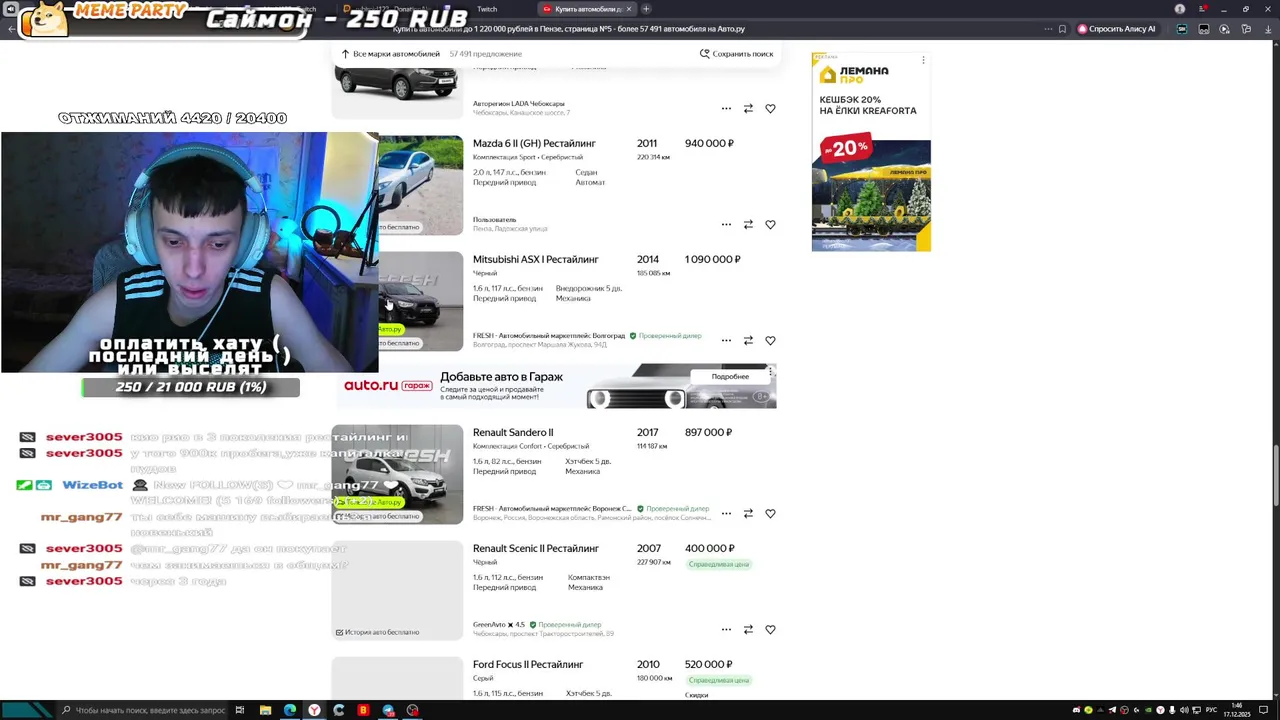Open Renault Sandero II listing title

tap(513, 432)
